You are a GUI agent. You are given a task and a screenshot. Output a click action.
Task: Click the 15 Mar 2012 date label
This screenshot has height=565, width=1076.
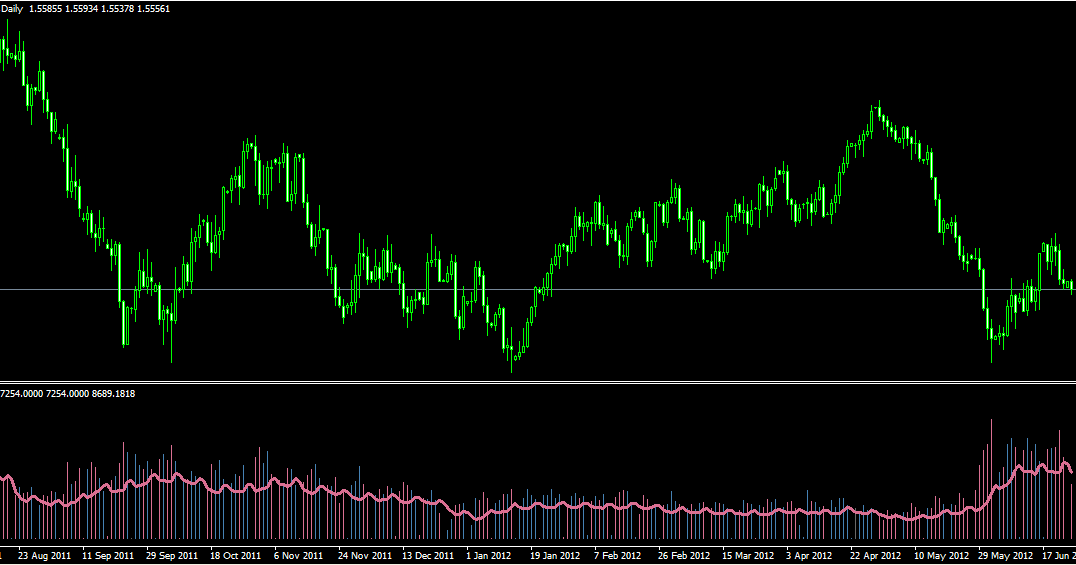click(747, 555)
